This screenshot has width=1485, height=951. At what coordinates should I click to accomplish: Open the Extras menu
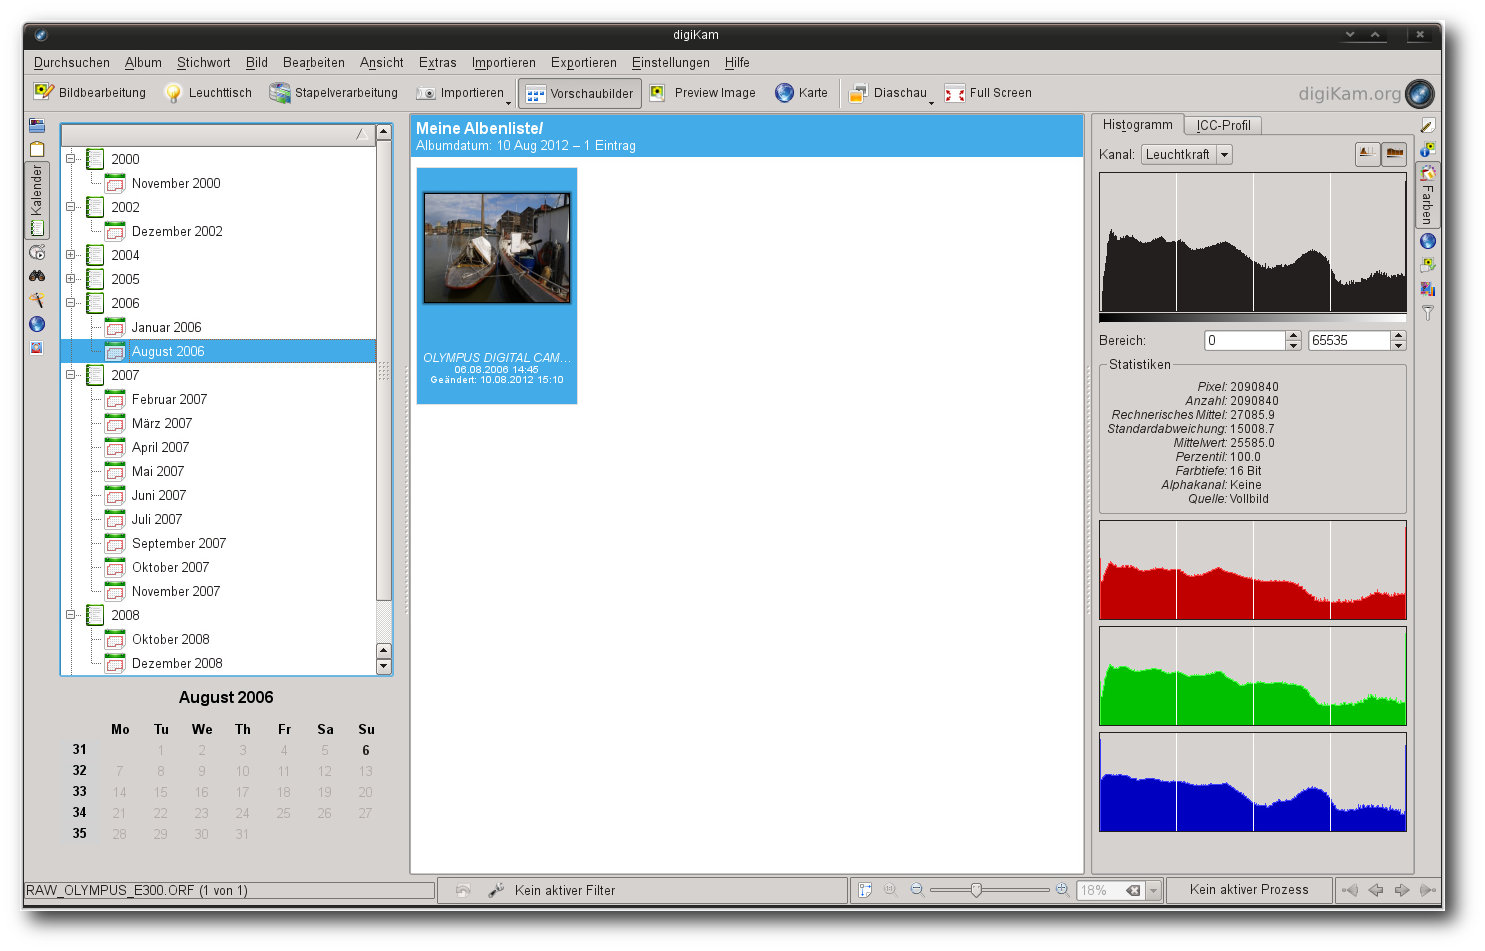pos(437,62)
